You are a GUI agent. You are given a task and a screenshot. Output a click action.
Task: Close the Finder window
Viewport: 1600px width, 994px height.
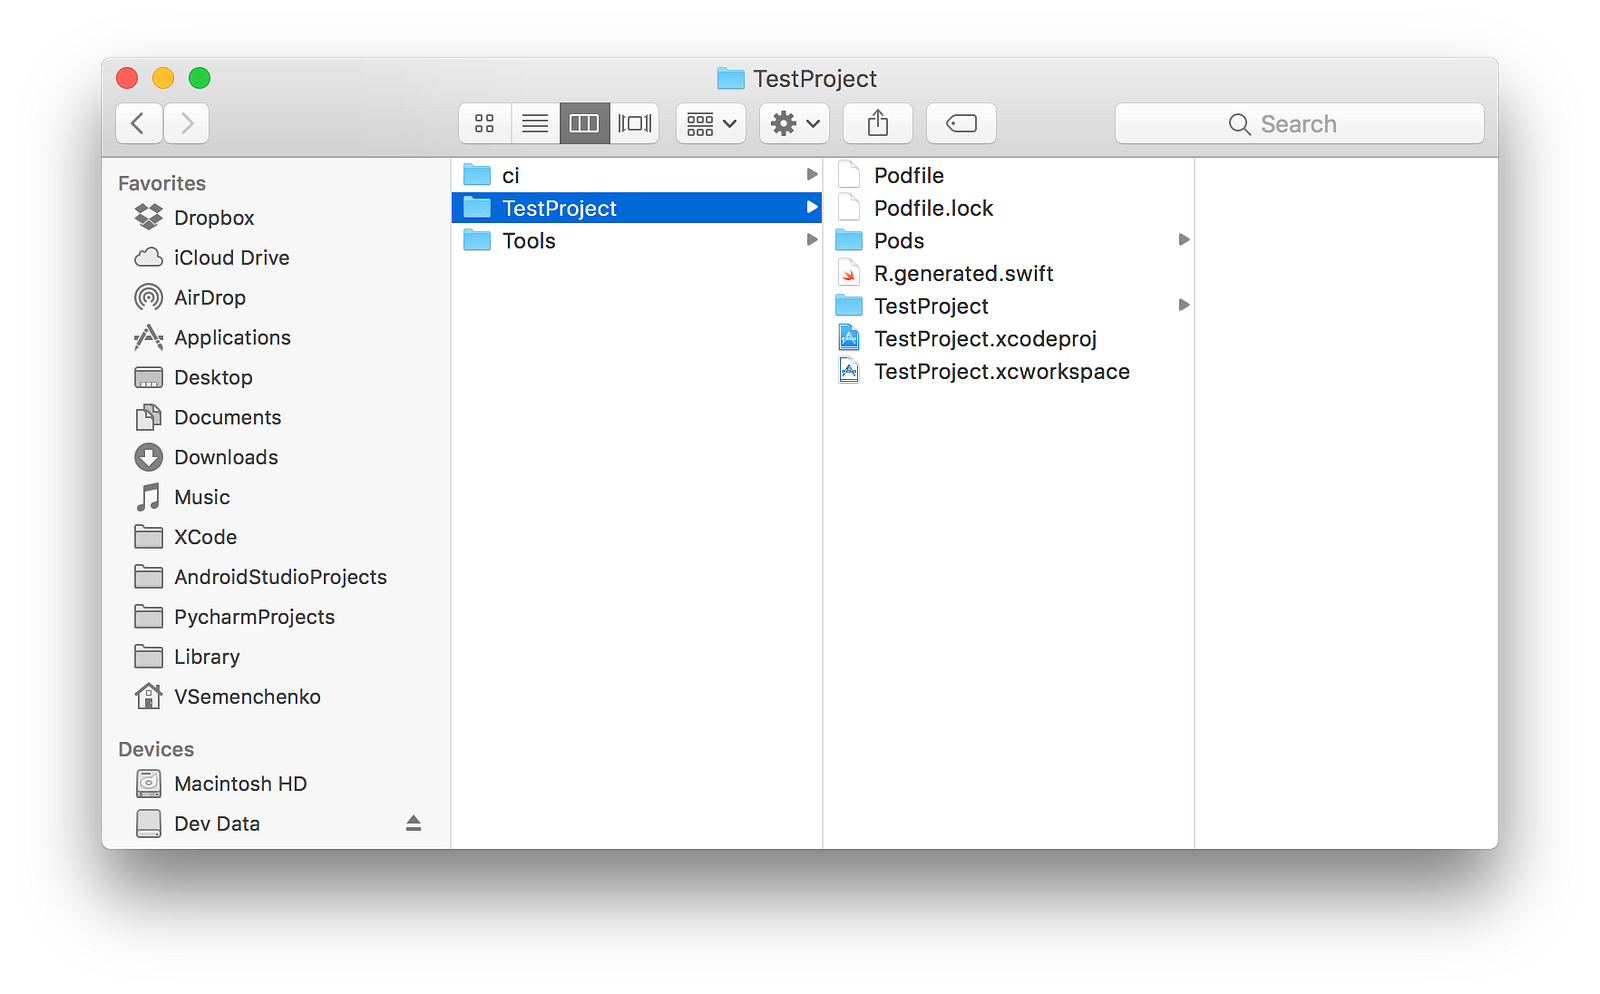127,78
